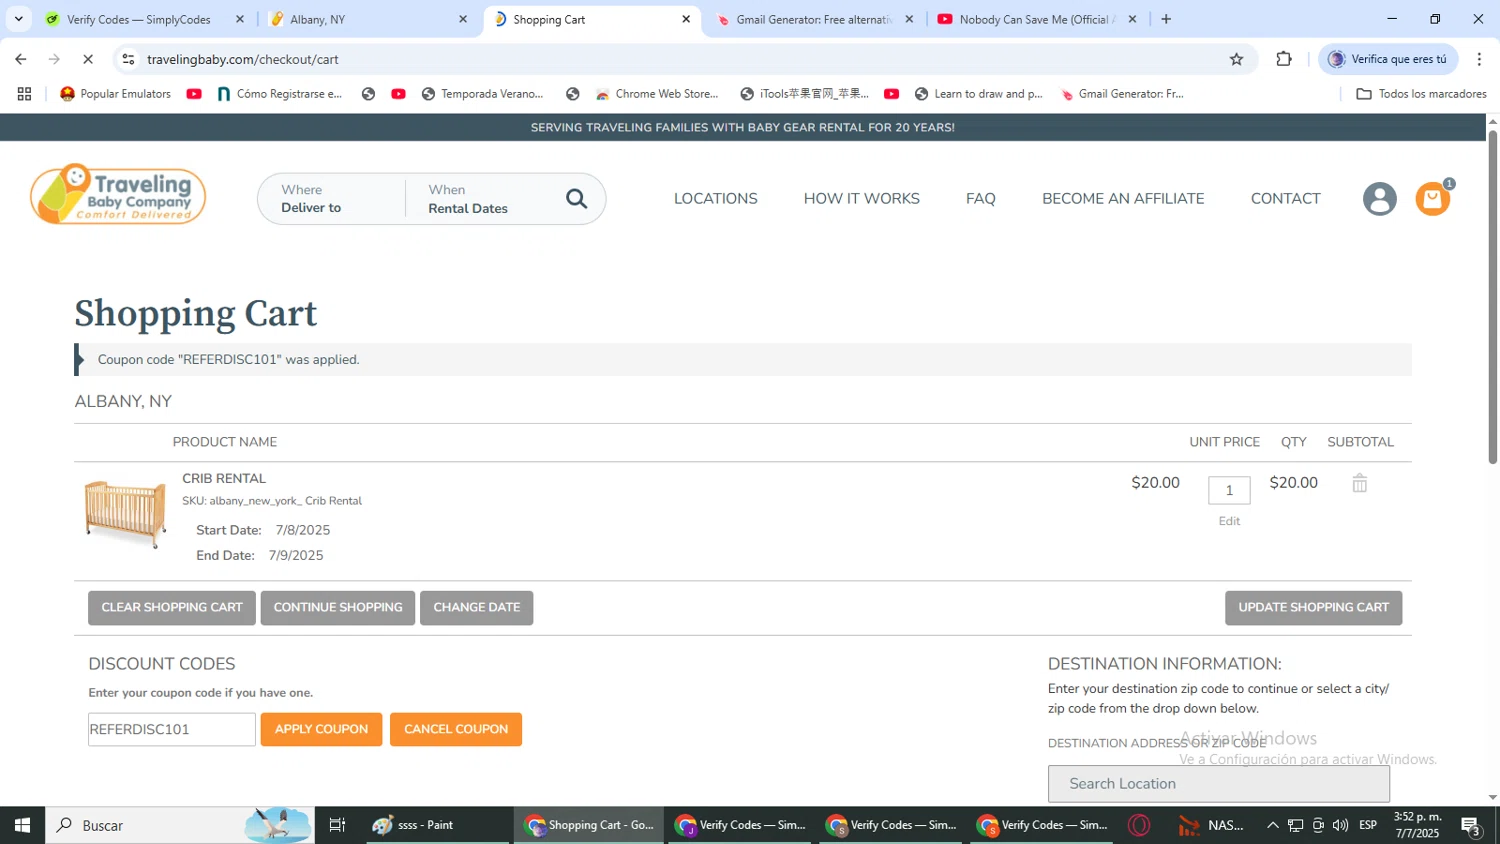Open the Temporada Verano bookmark

[483, 94]
